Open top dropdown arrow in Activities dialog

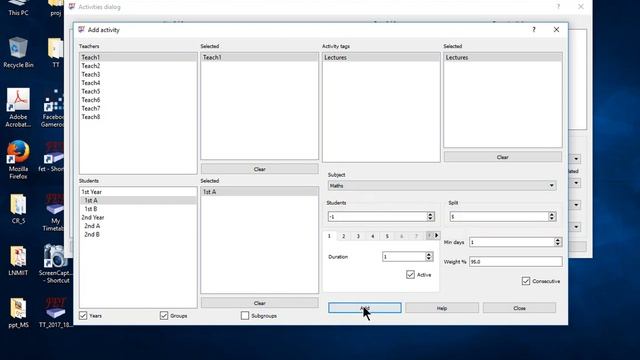(x=576, y=159)
